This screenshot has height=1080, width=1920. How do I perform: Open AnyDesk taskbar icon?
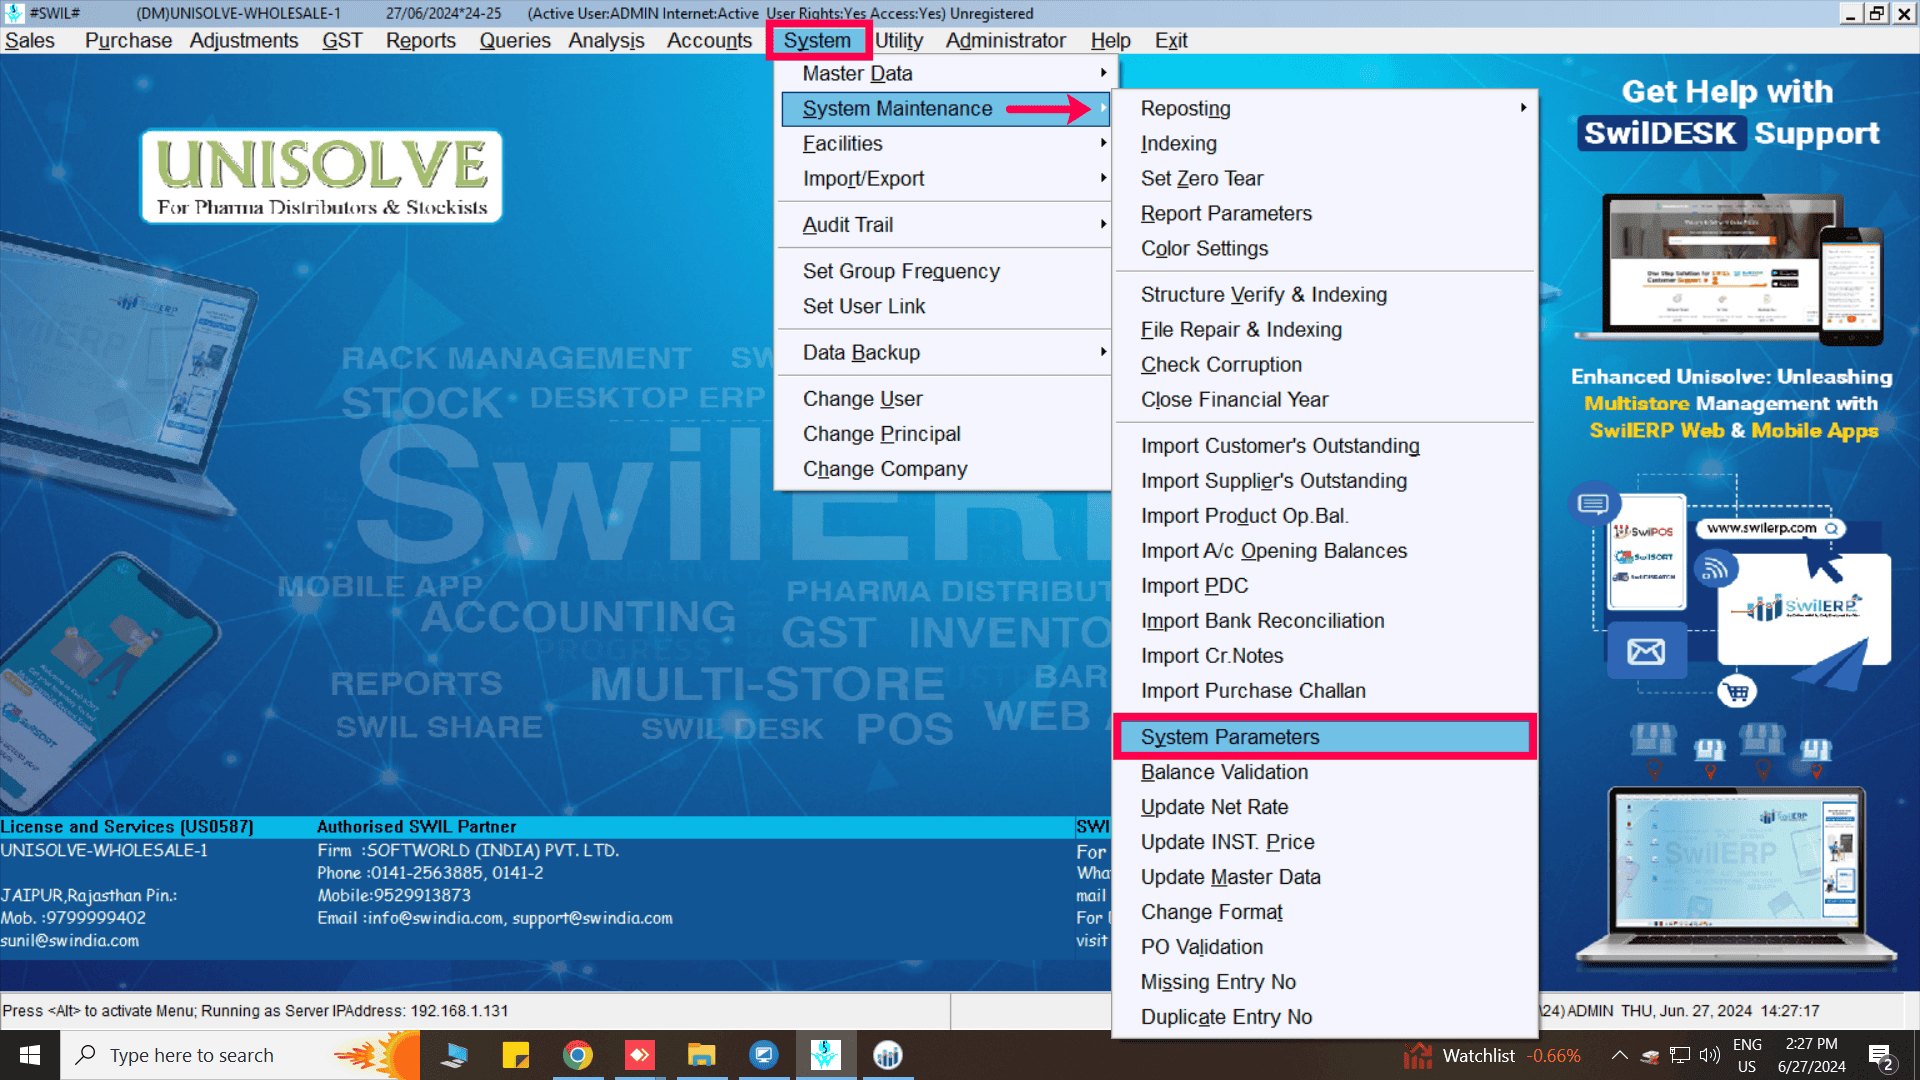[640, 1055]
